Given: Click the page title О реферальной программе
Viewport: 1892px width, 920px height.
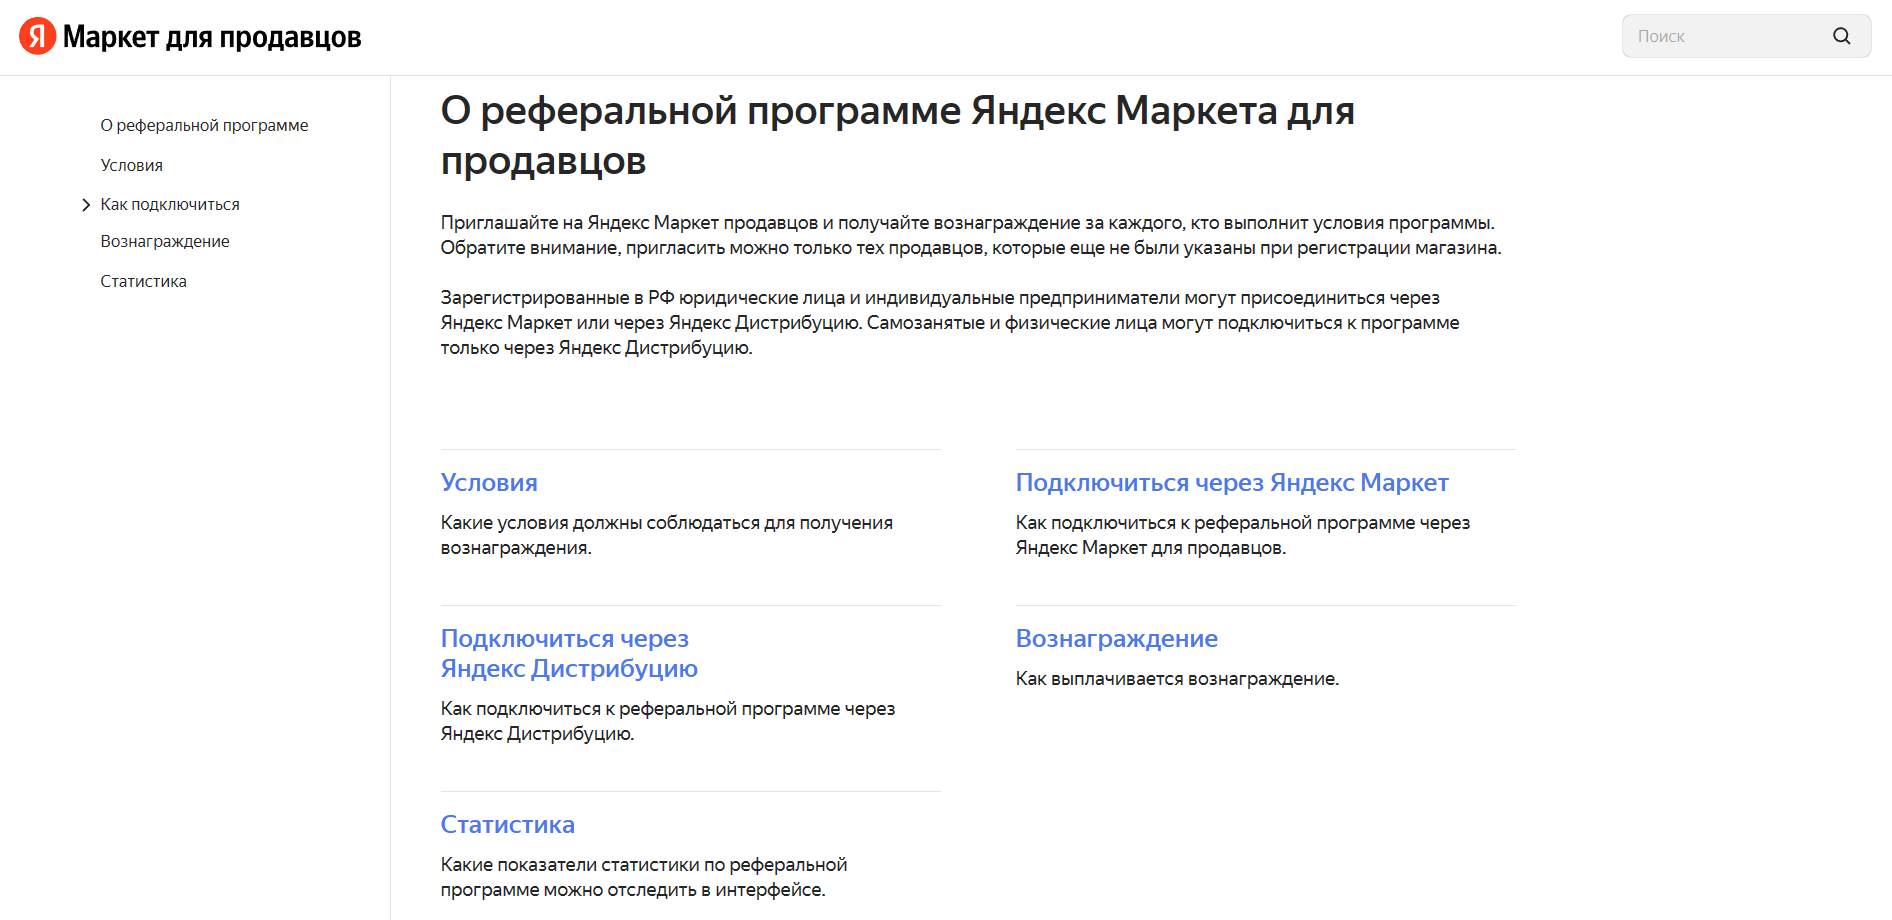Looking at the screenshot, I should [897, 135].
